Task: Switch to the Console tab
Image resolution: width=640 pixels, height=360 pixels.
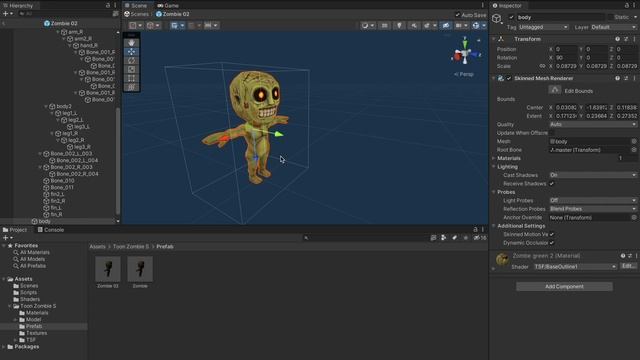Action: point(51,230)
